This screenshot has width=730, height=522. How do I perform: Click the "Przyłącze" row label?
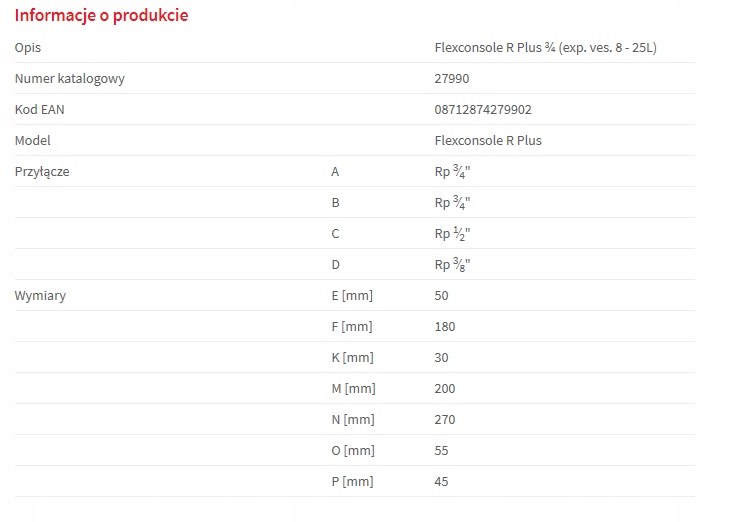(x=42, y=172)
